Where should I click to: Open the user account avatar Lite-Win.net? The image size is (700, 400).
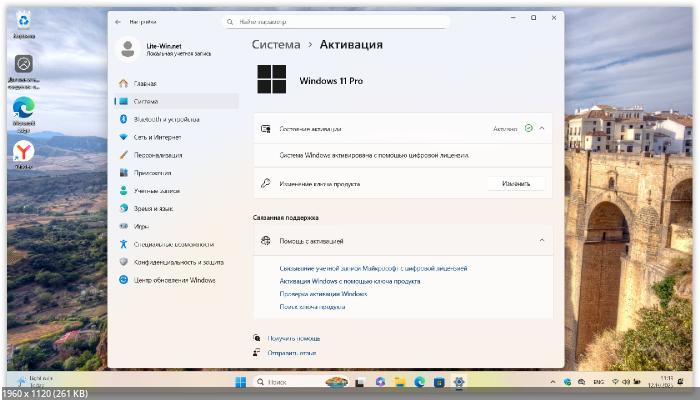127,50
